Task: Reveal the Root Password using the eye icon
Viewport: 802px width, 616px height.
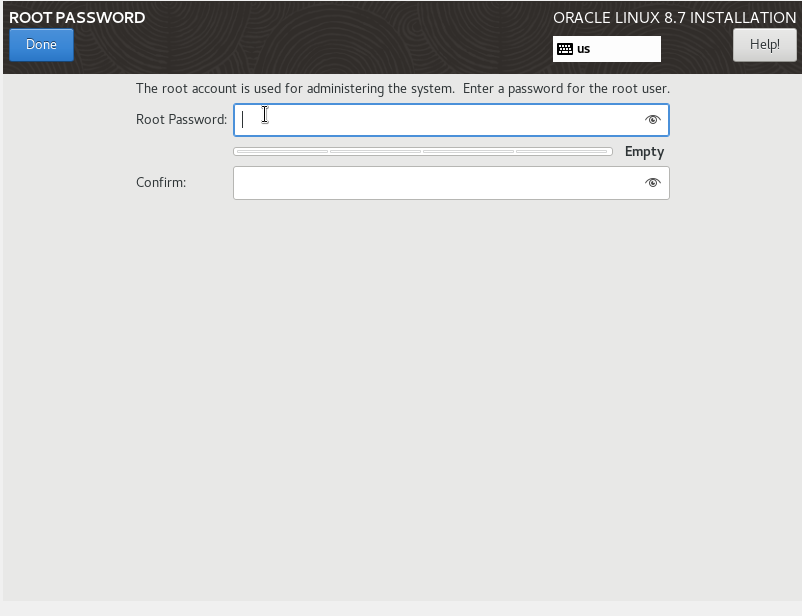Action: tap(652, 120)
